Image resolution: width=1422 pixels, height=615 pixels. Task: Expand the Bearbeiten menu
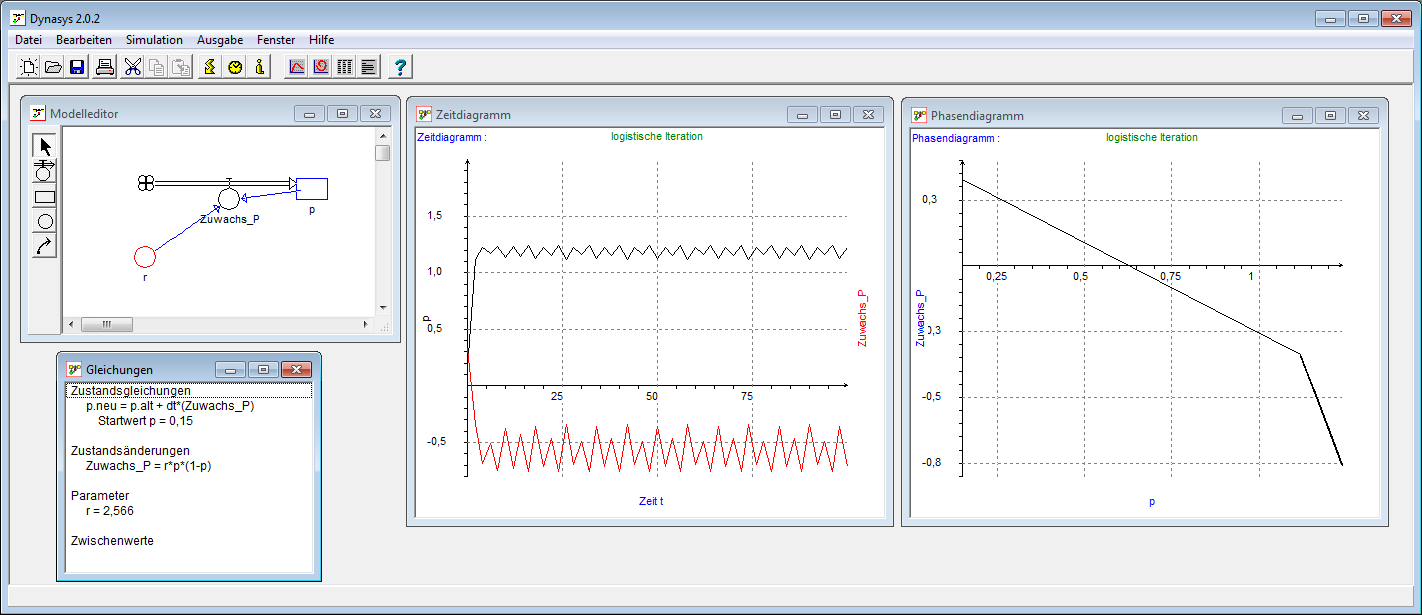(x=84, y=40)
